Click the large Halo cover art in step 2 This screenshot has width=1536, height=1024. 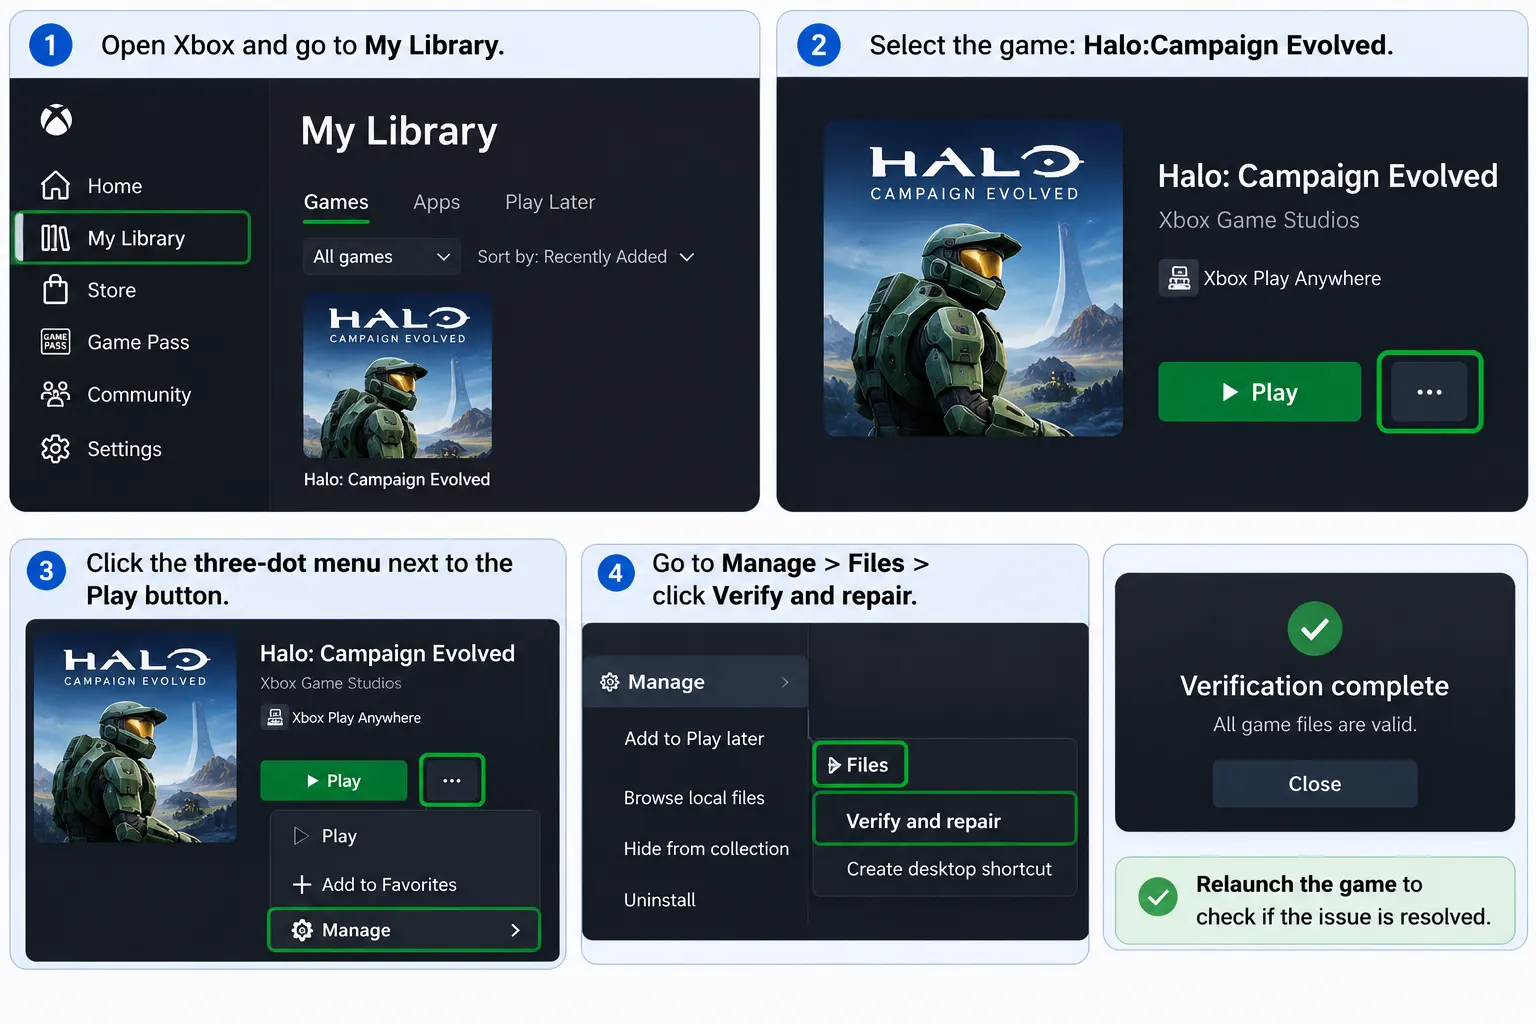click(x=973, y=279)
